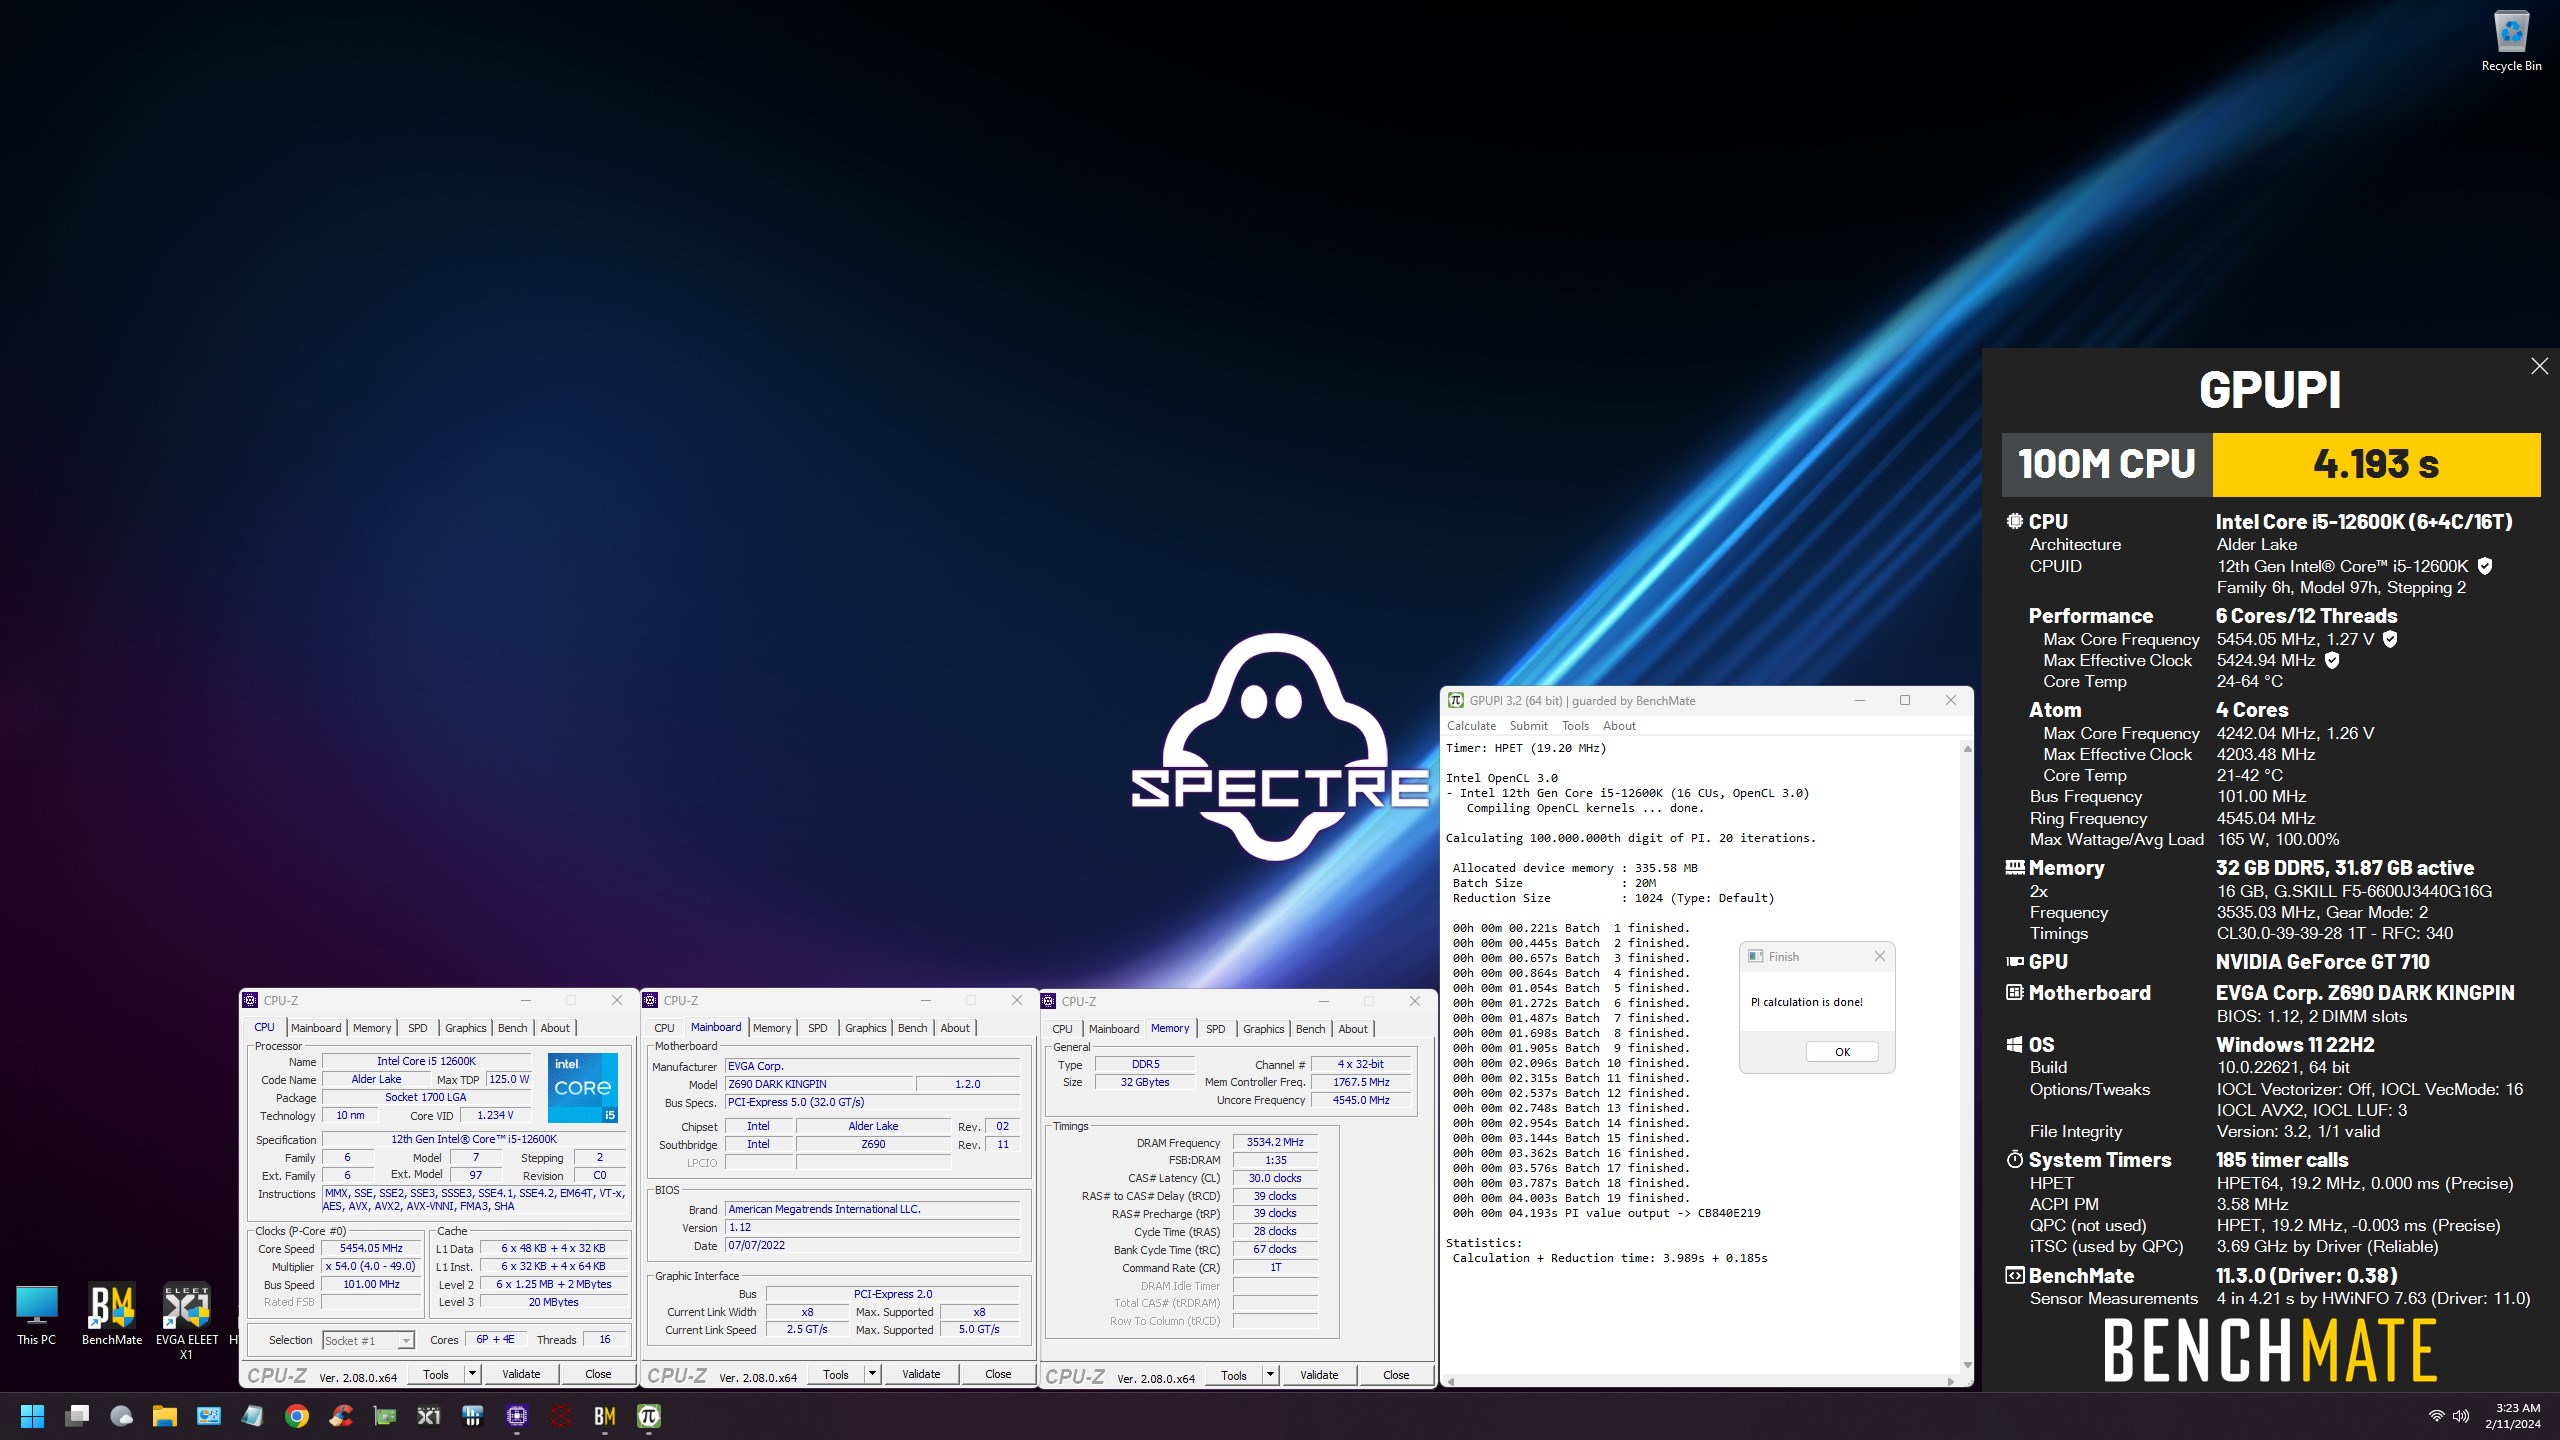The height and width of the screenshot is (1440, 2560).
Task: Switch to CPU-Z via its purple taskbar icon
Action: click(x=517, y=1416)
